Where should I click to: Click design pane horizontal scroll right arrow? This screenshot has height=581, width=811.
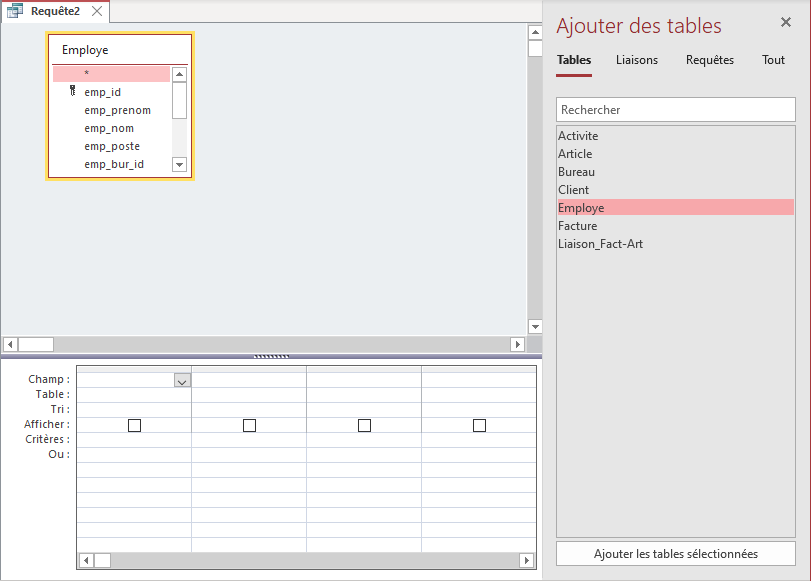517,344
